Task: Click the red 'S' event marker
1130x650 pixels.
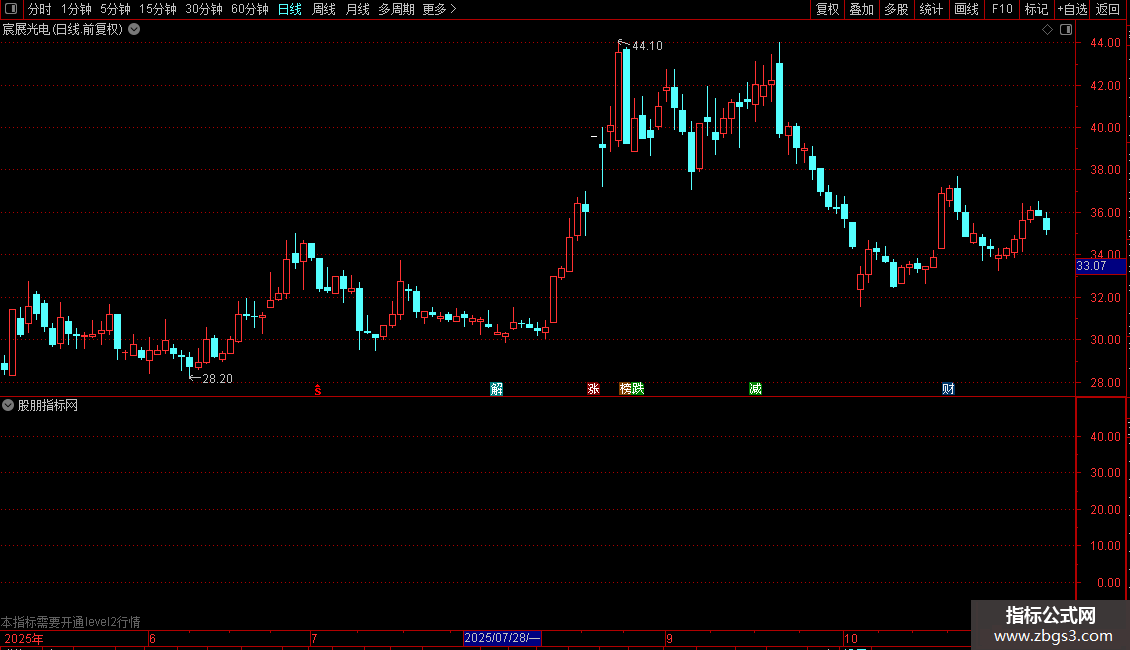Action: click(x=318, y=390)
